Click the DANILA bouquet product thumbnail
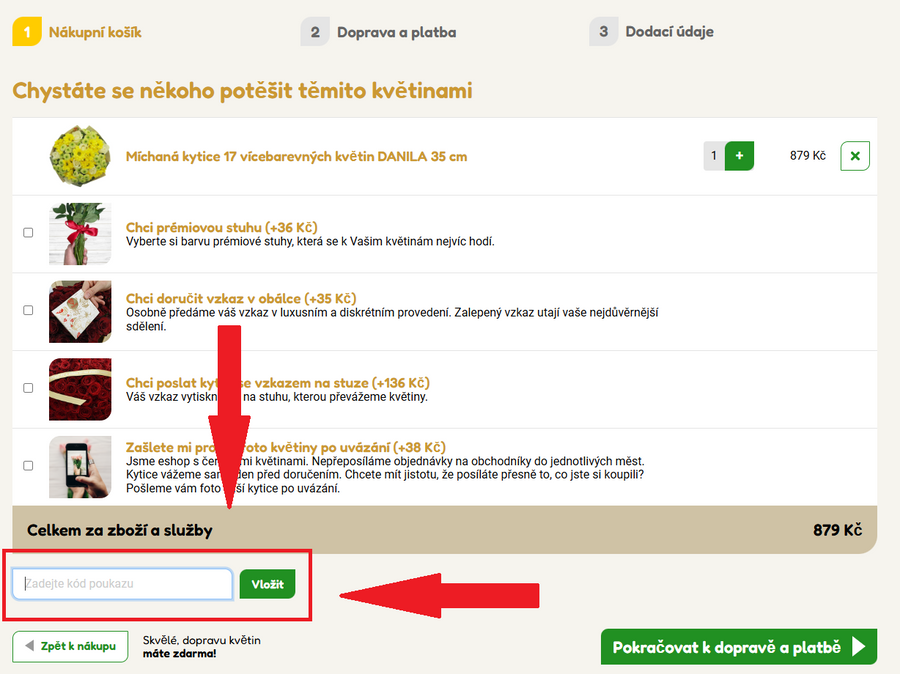 point(80,156)
